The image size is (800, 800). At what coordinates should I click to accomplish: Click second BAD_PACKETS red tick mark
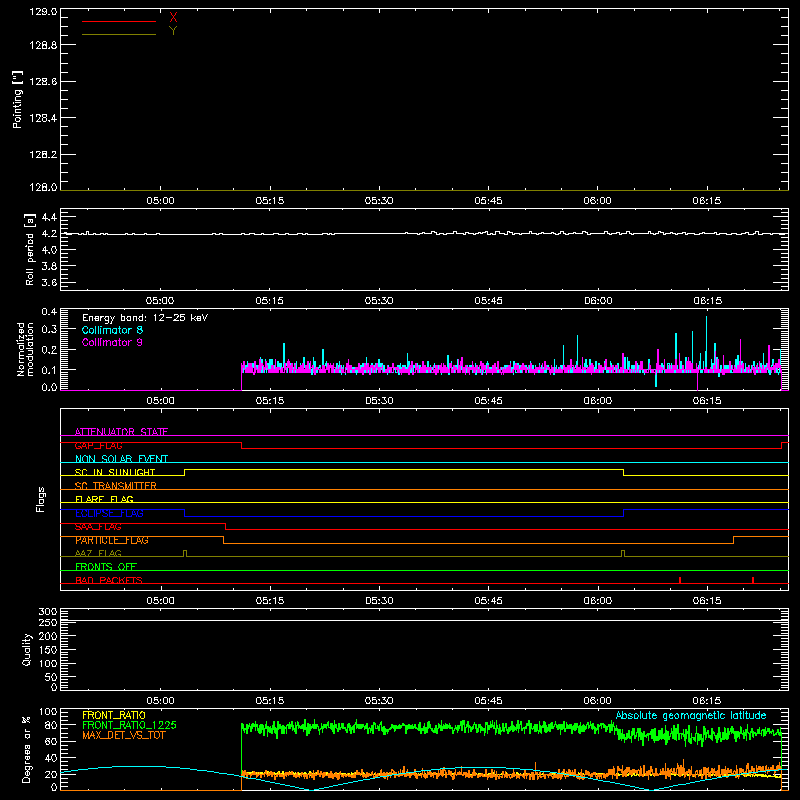coord(753,580)
